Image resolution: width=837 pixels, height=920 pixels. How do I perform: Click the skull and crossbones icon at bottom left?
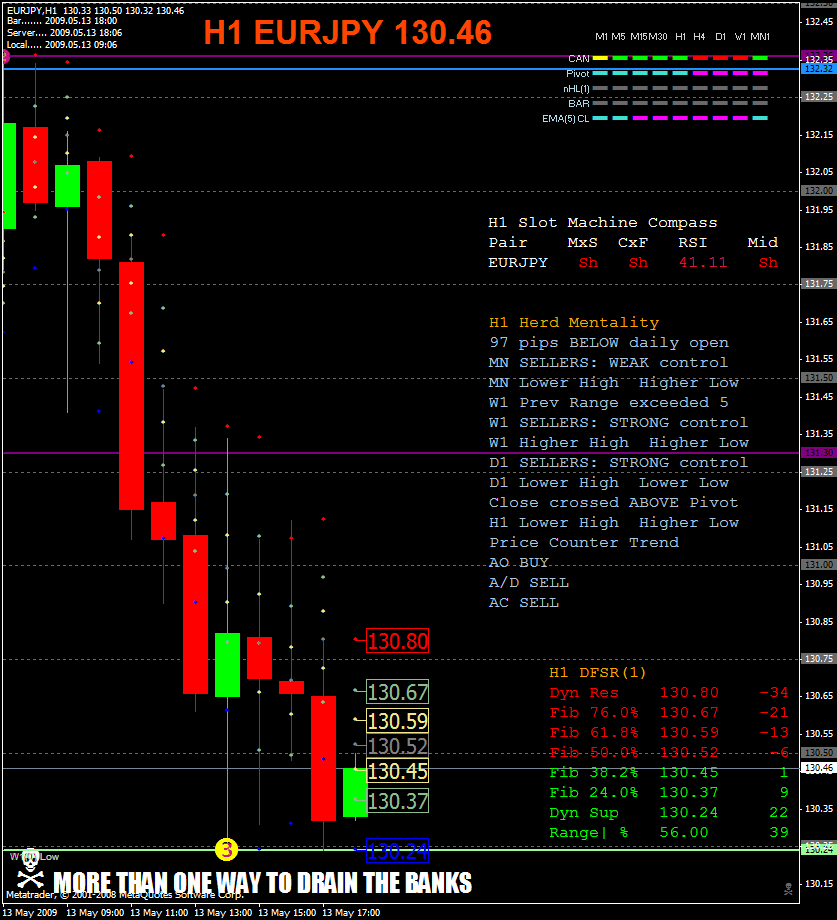(30, 868)
